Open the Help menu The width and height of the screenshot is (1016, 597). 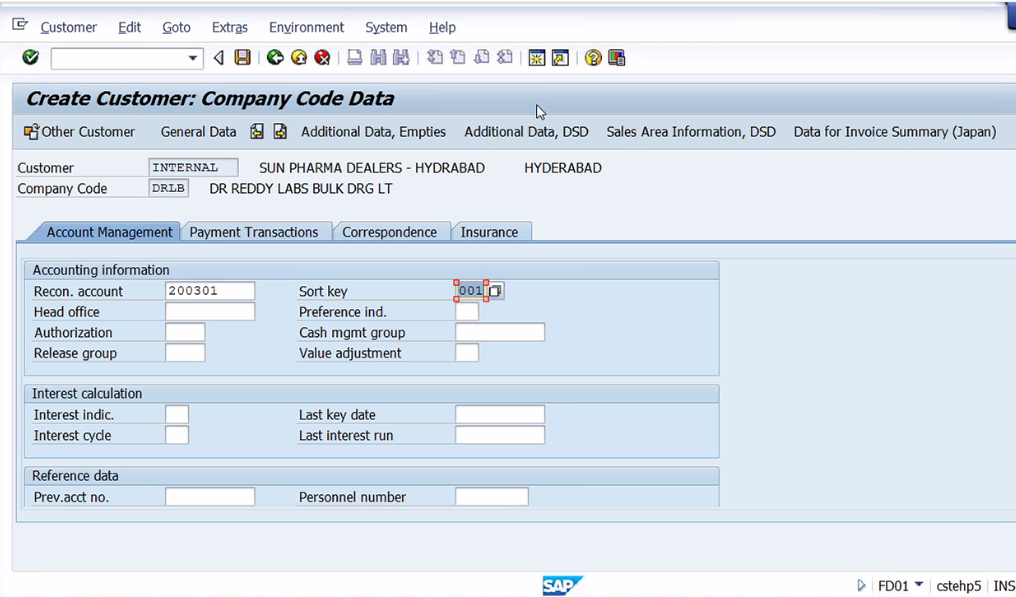click(x=443, y=27)
